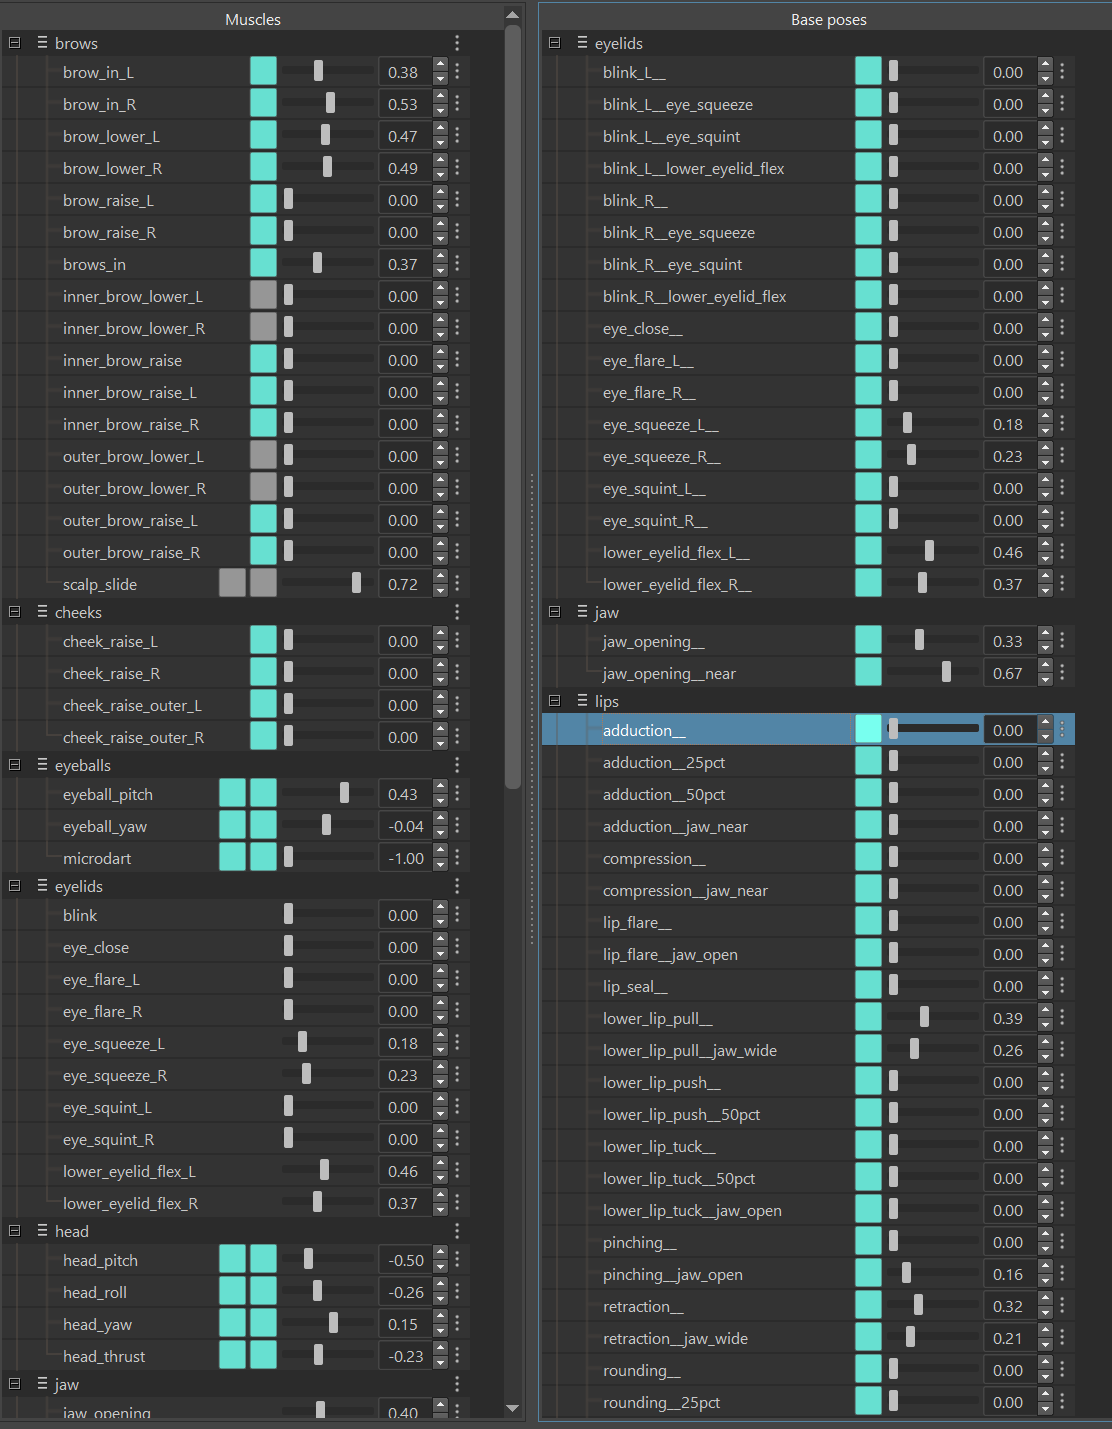Open the brows group three-dot menu
Screen dimensions: 1112x1429
pos(457,43)
